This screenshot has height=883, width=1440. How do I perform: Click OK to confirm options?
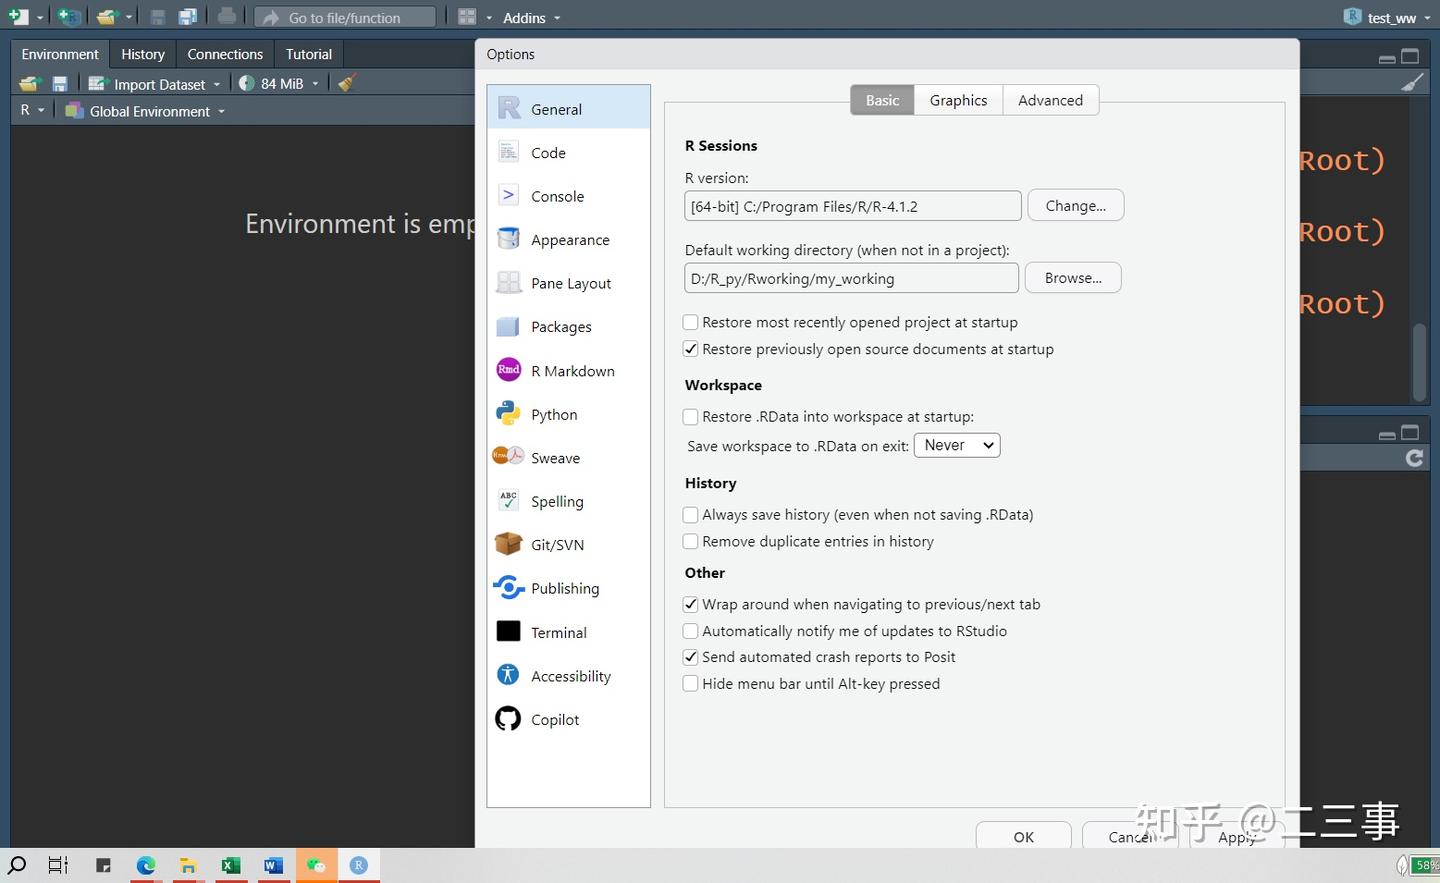pos(1024,836)
